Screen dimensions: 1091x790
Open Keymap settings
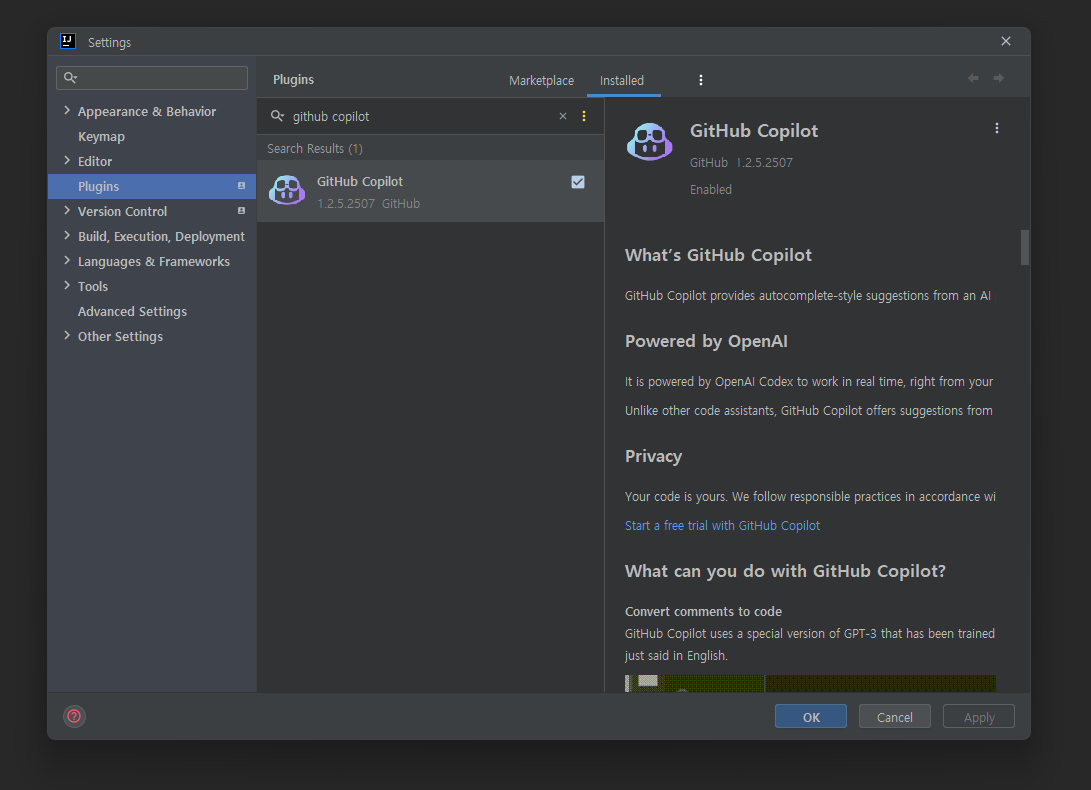click(x=102, y=136)
